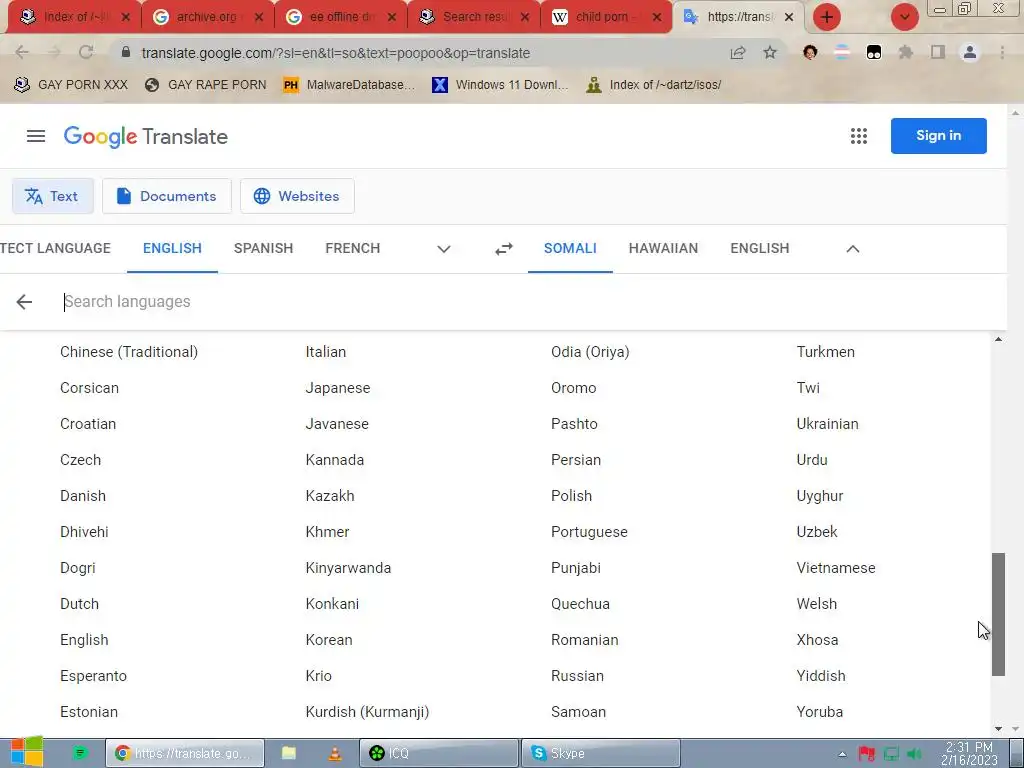Expand more source languages chevron
This screenshot has height=768, width=1024.
443,249
